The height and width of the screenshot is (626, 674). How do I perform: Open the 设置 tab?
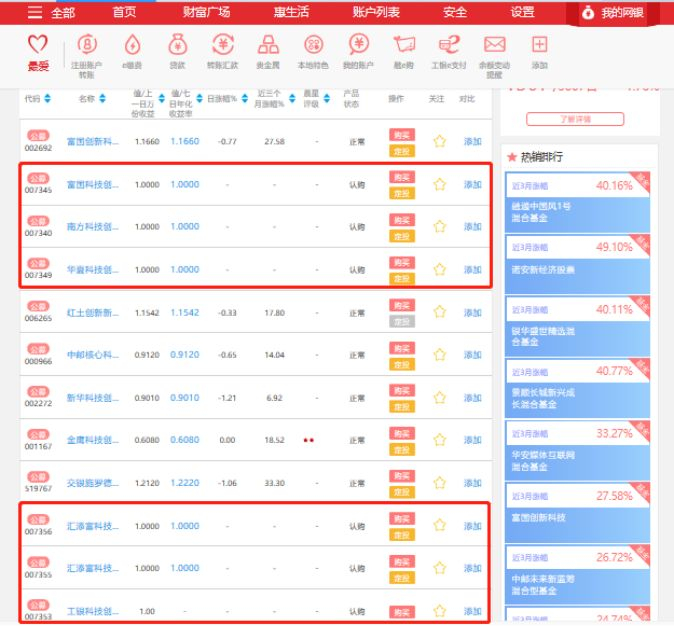coord(522,12)
